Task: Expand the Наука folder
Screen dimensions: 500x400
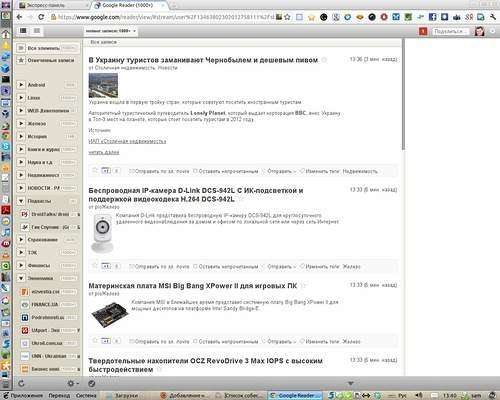Action: coord(21,162)
